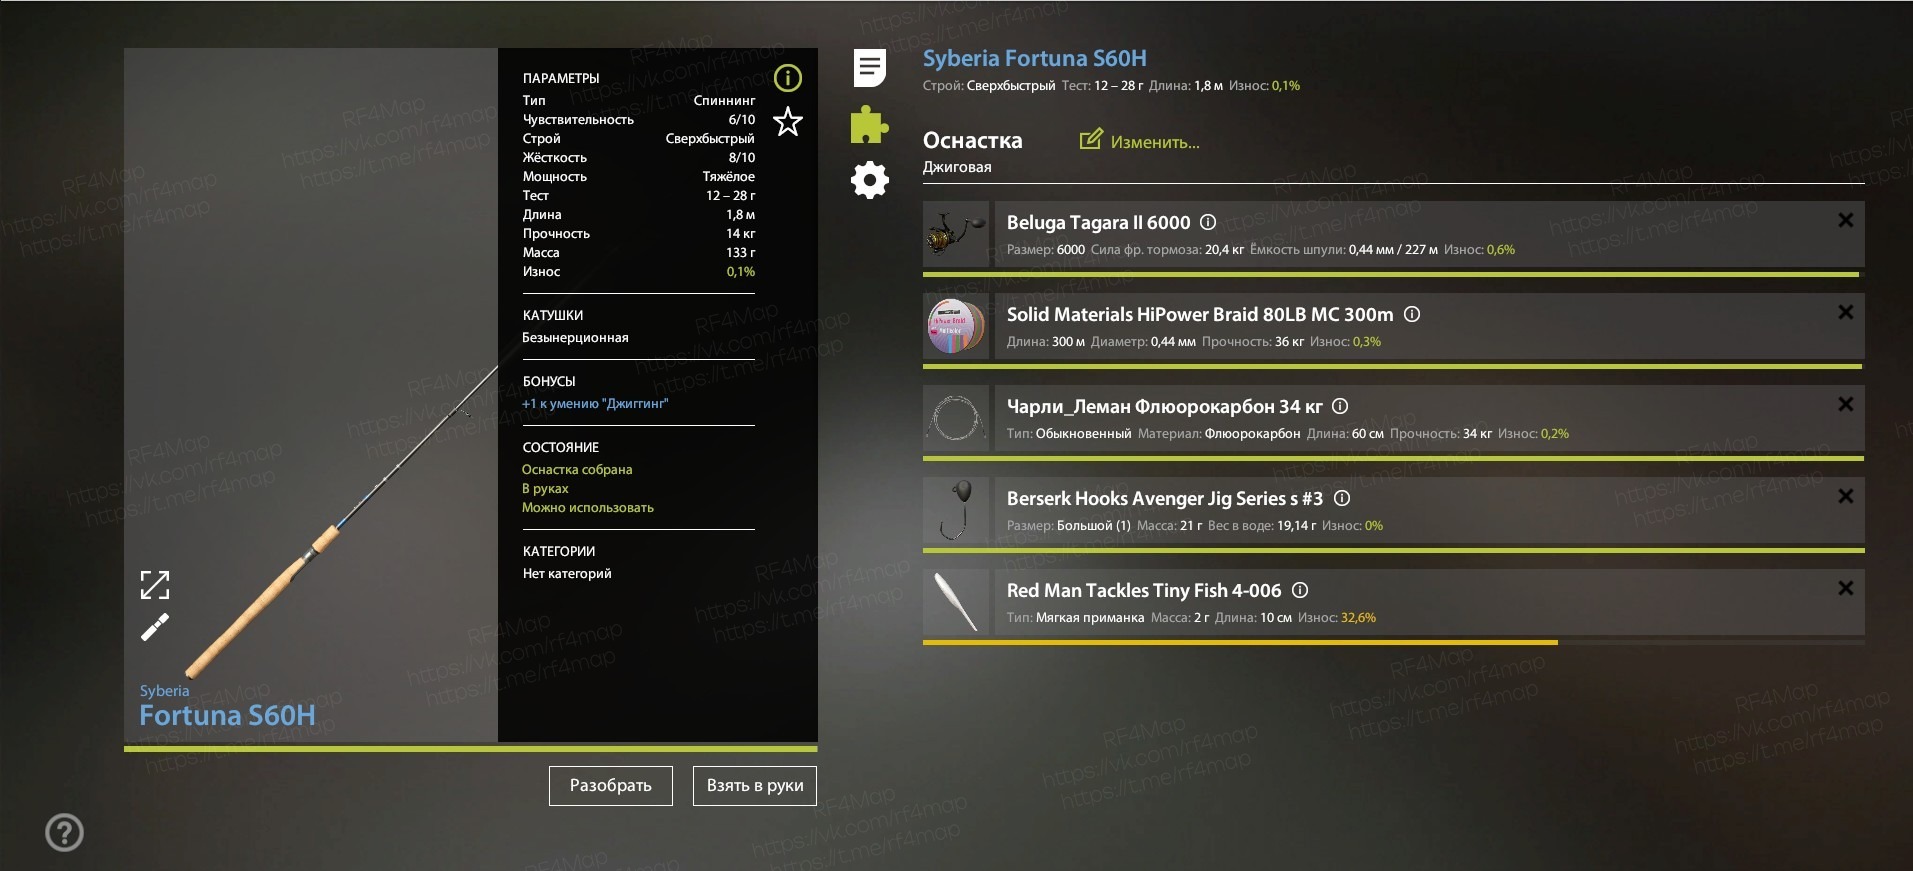Image resolution: width=1913 pixels, height=871 pixels.
Task: Select the Berserk jig hook thumbnail
Action: point(956,510)
